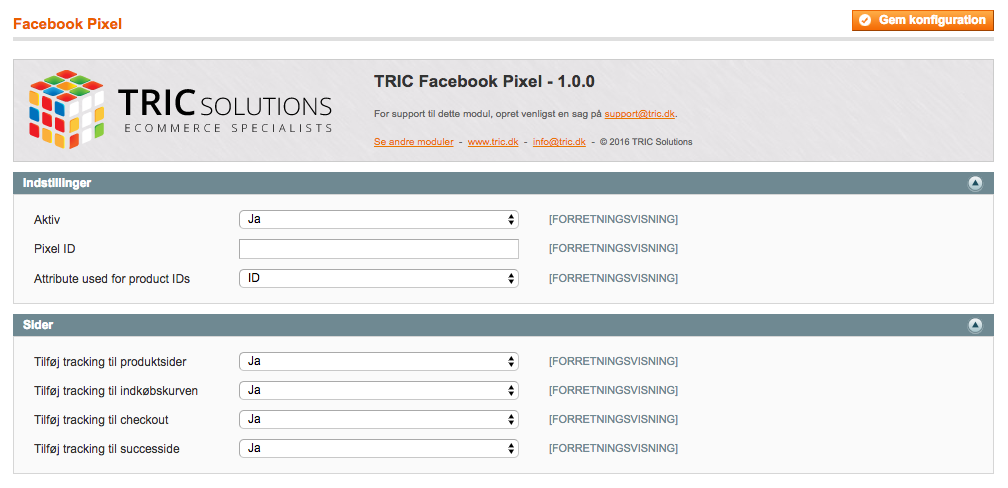Open Tilføj tracking til checkout dropdown
The width and height of the screenshot is (1008, 488).
click(x=378, y=419)
